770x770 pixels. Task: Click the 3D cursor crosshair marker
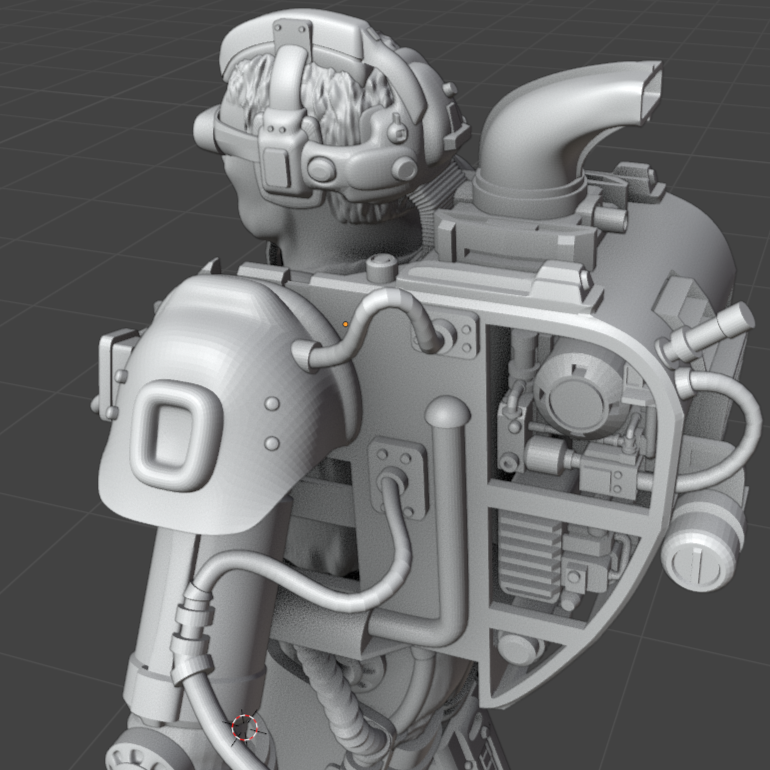[245, 727]
